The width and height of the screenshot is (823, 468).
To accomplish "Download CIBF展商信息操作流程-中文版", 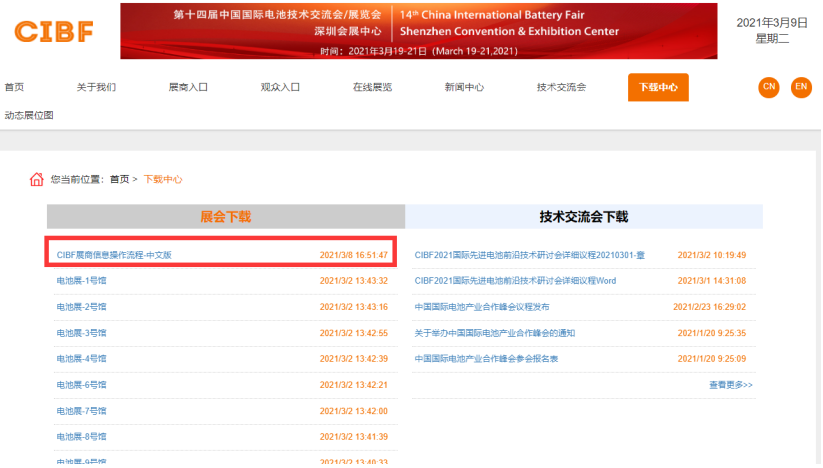I will (x=114, y=255).
